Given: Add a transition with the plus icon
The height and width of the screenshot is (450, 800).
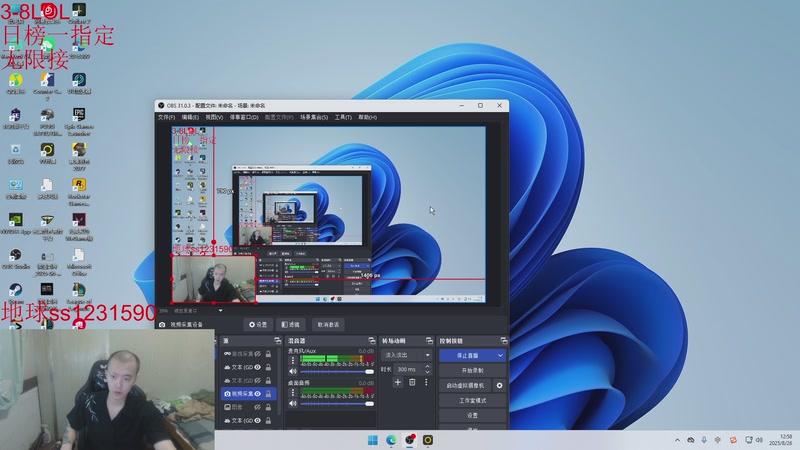Looking at the screenshot, I should pos(398,382).
